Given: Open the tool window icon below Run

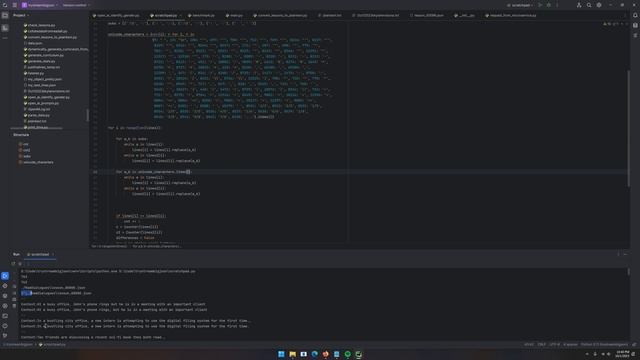Looking at the screenshot, I should (5, 286).
